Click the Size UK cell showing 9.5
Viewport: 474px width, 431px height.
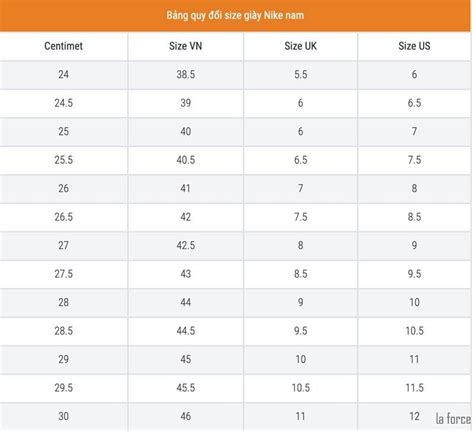301,331
